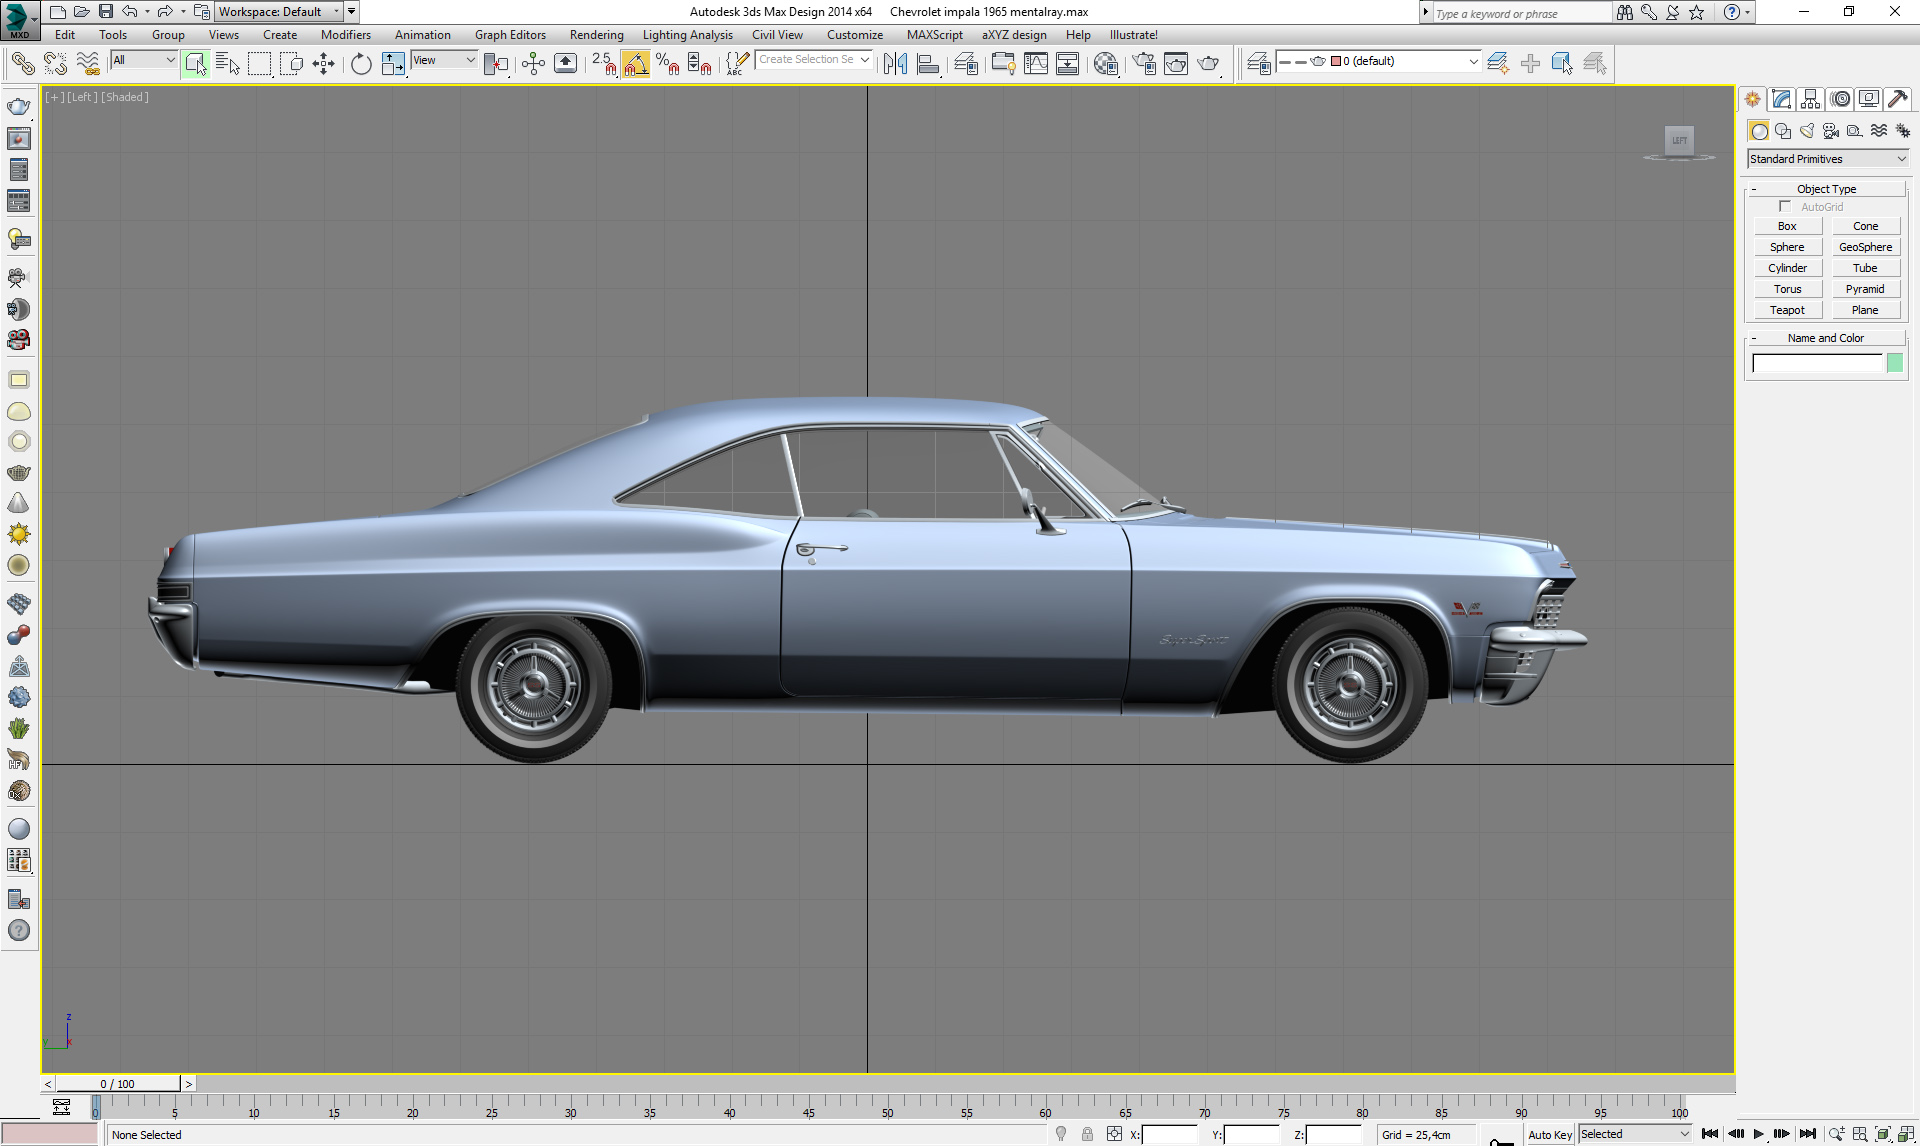The width and height of the screenshot is (1920, 1146).
Task: Click Bind to Space Warp icon
Action: click(x=88, y=64)
